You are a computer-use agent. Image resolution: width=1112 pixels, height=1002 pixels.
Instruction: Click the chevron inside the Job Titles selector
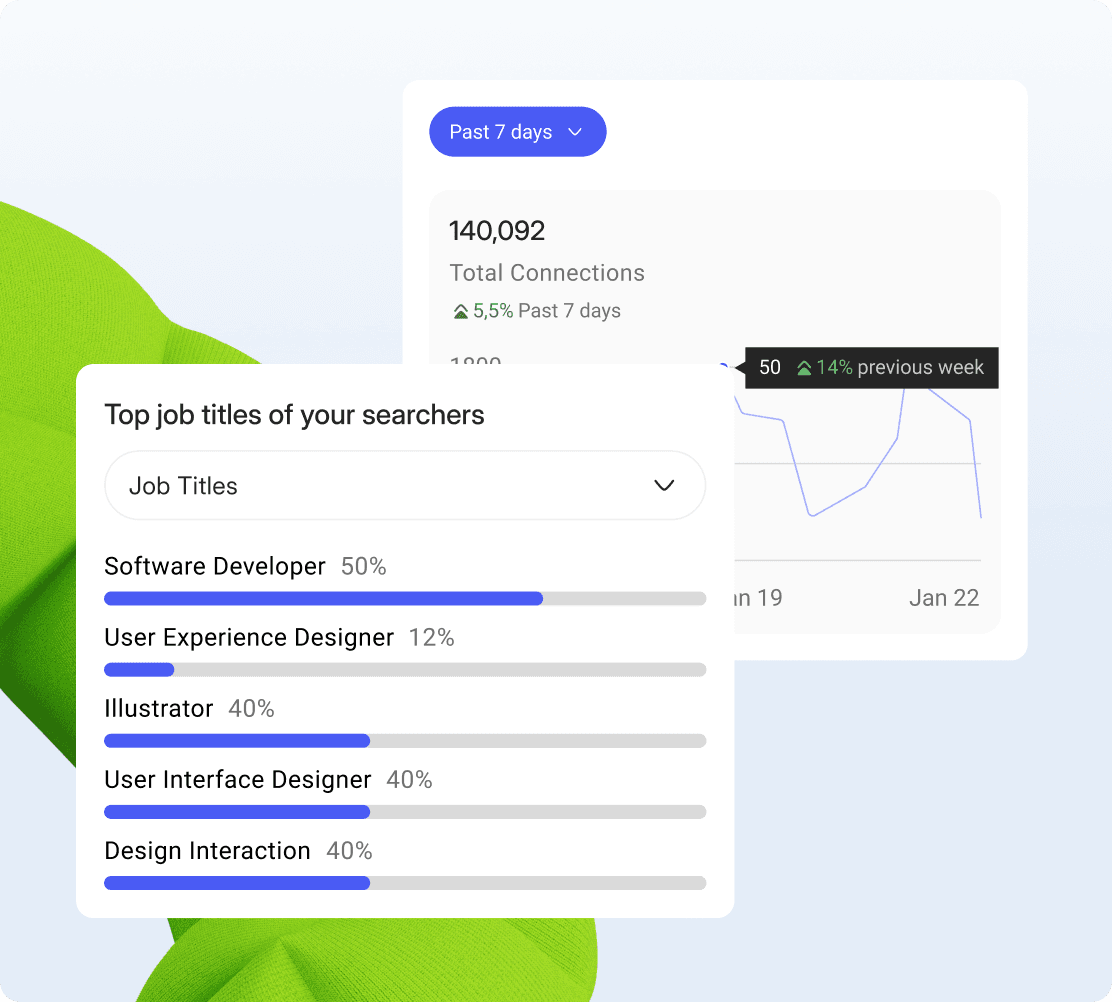[663, 485]
